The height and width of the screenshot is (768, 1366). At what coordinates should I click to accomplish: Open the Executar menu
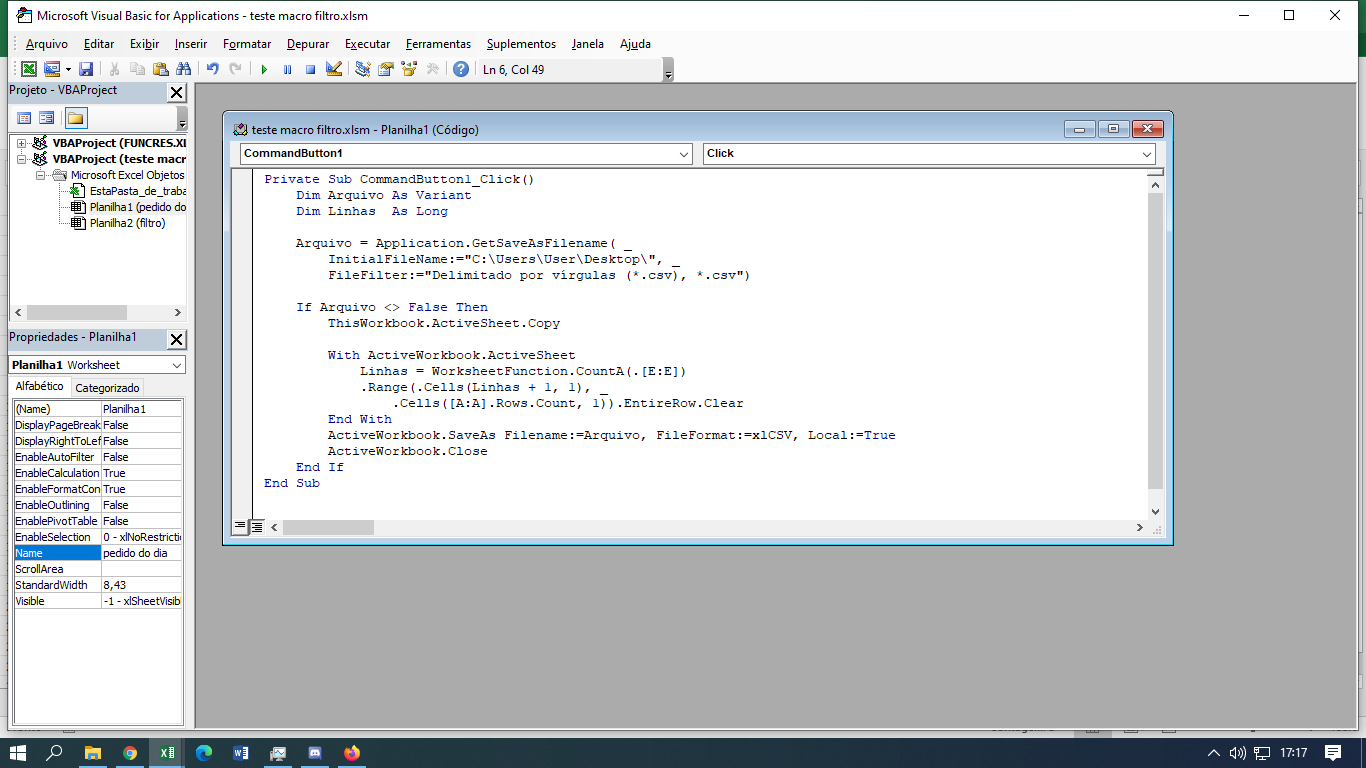tap(367, 44)
